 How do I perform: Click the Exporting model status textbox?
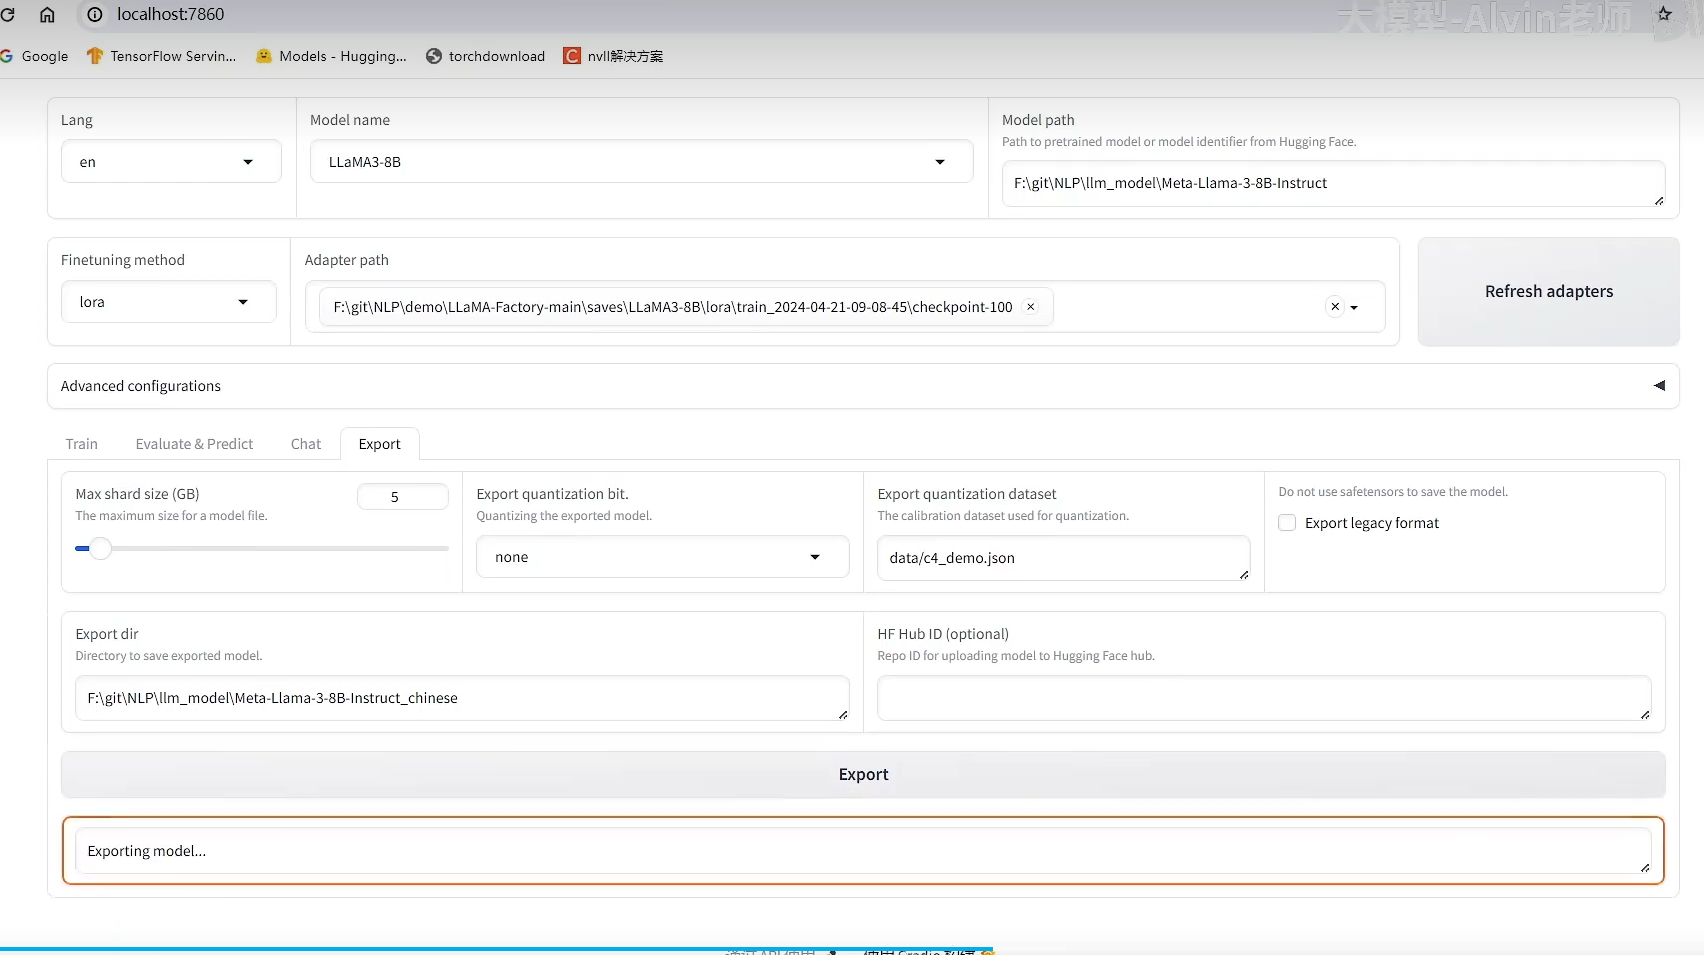click(x=863, y=851)
